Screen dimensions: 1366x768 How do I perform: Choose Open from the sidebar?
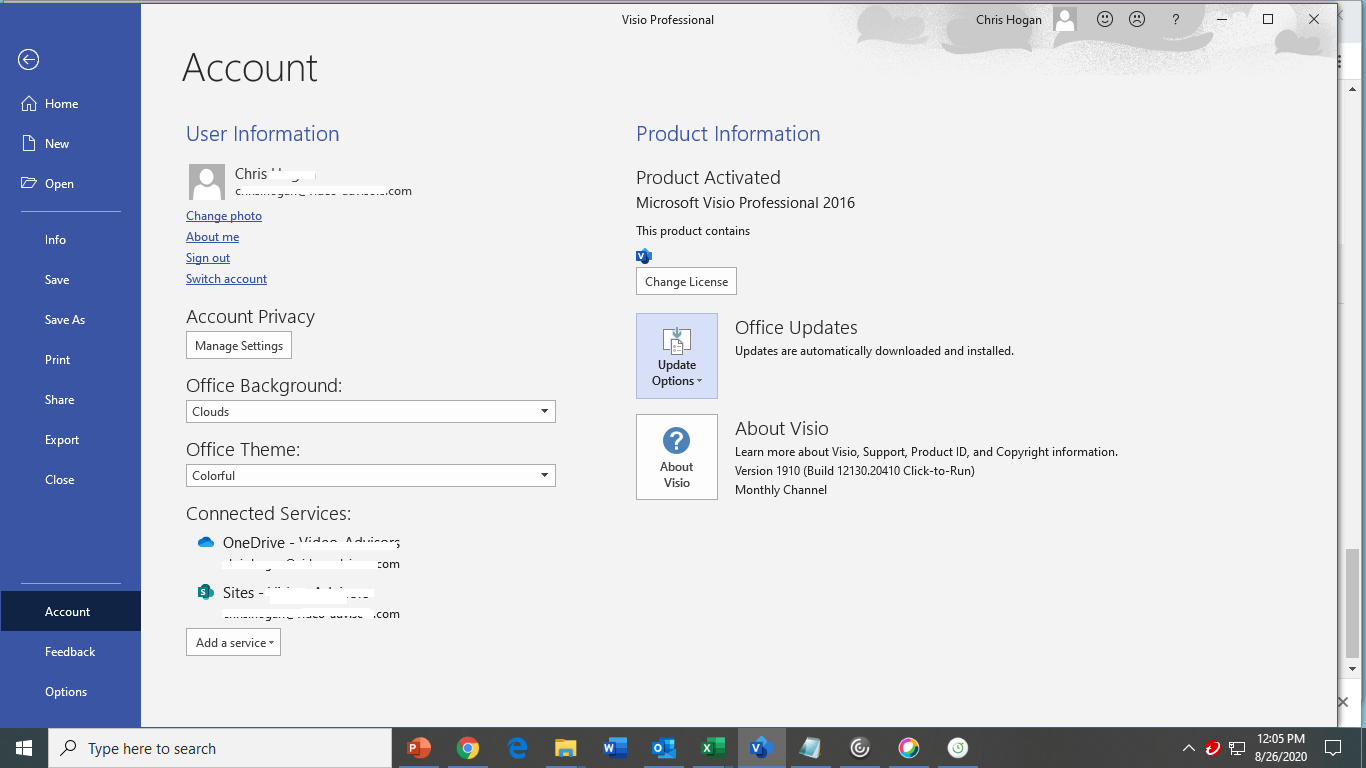tap(70, 184)
